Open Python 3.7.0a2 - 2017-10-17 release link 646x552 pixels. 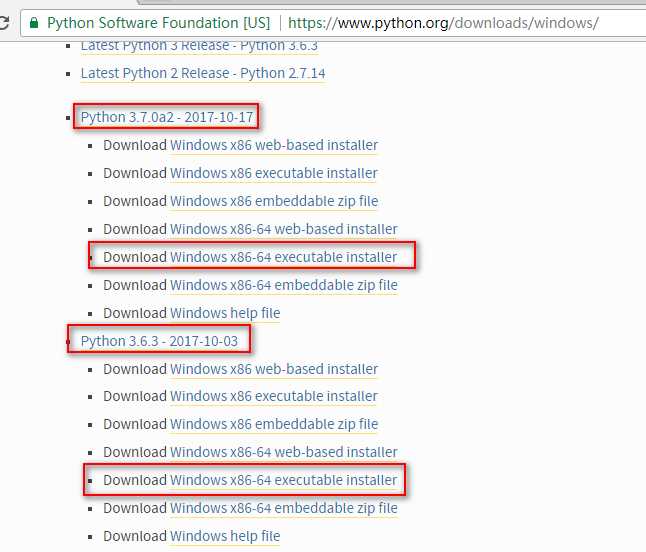[x=167, y=117]
